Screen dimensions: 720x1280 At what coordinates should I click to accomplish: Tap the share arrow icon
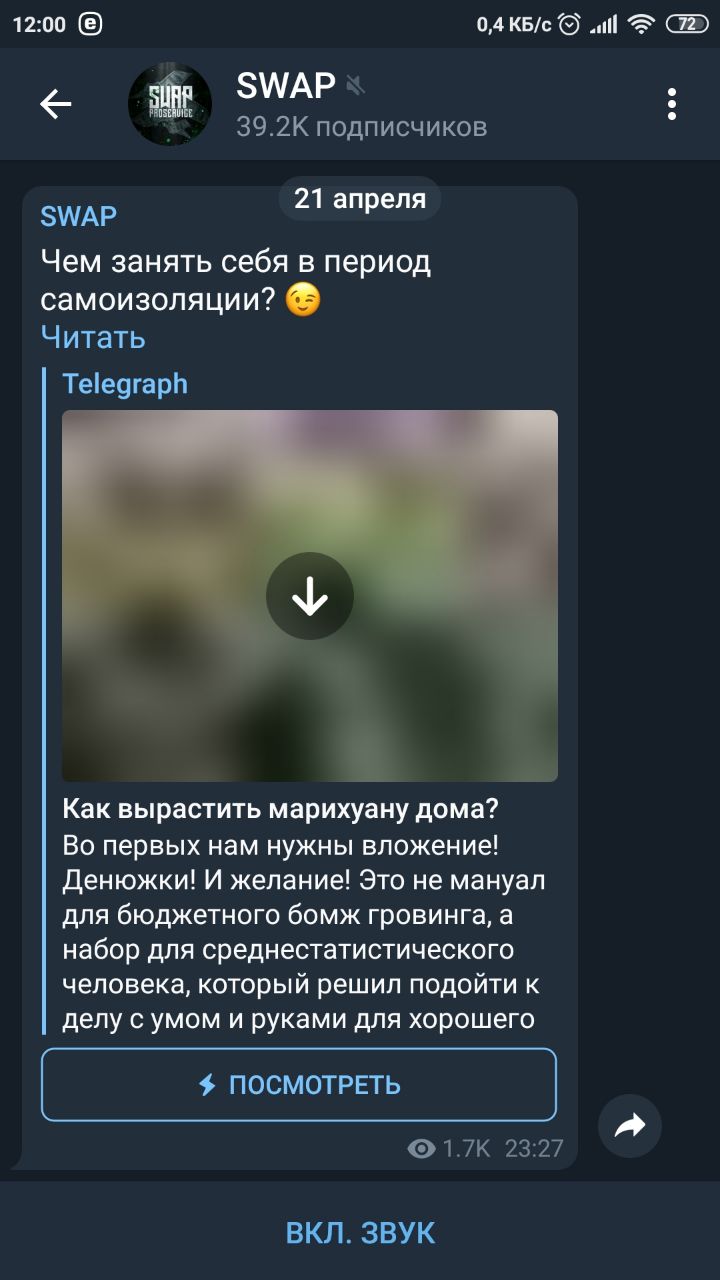pyautogui.click(x=630, y=1126)
